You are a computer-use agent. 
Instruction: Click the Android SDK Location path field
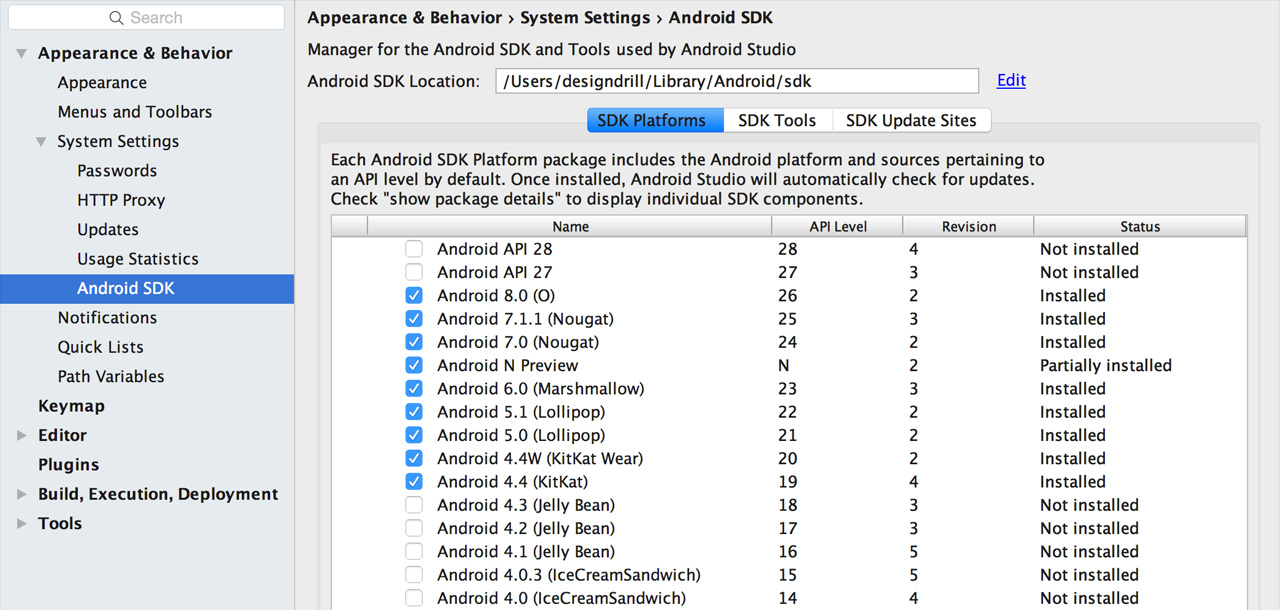click(x=736, y=81)
